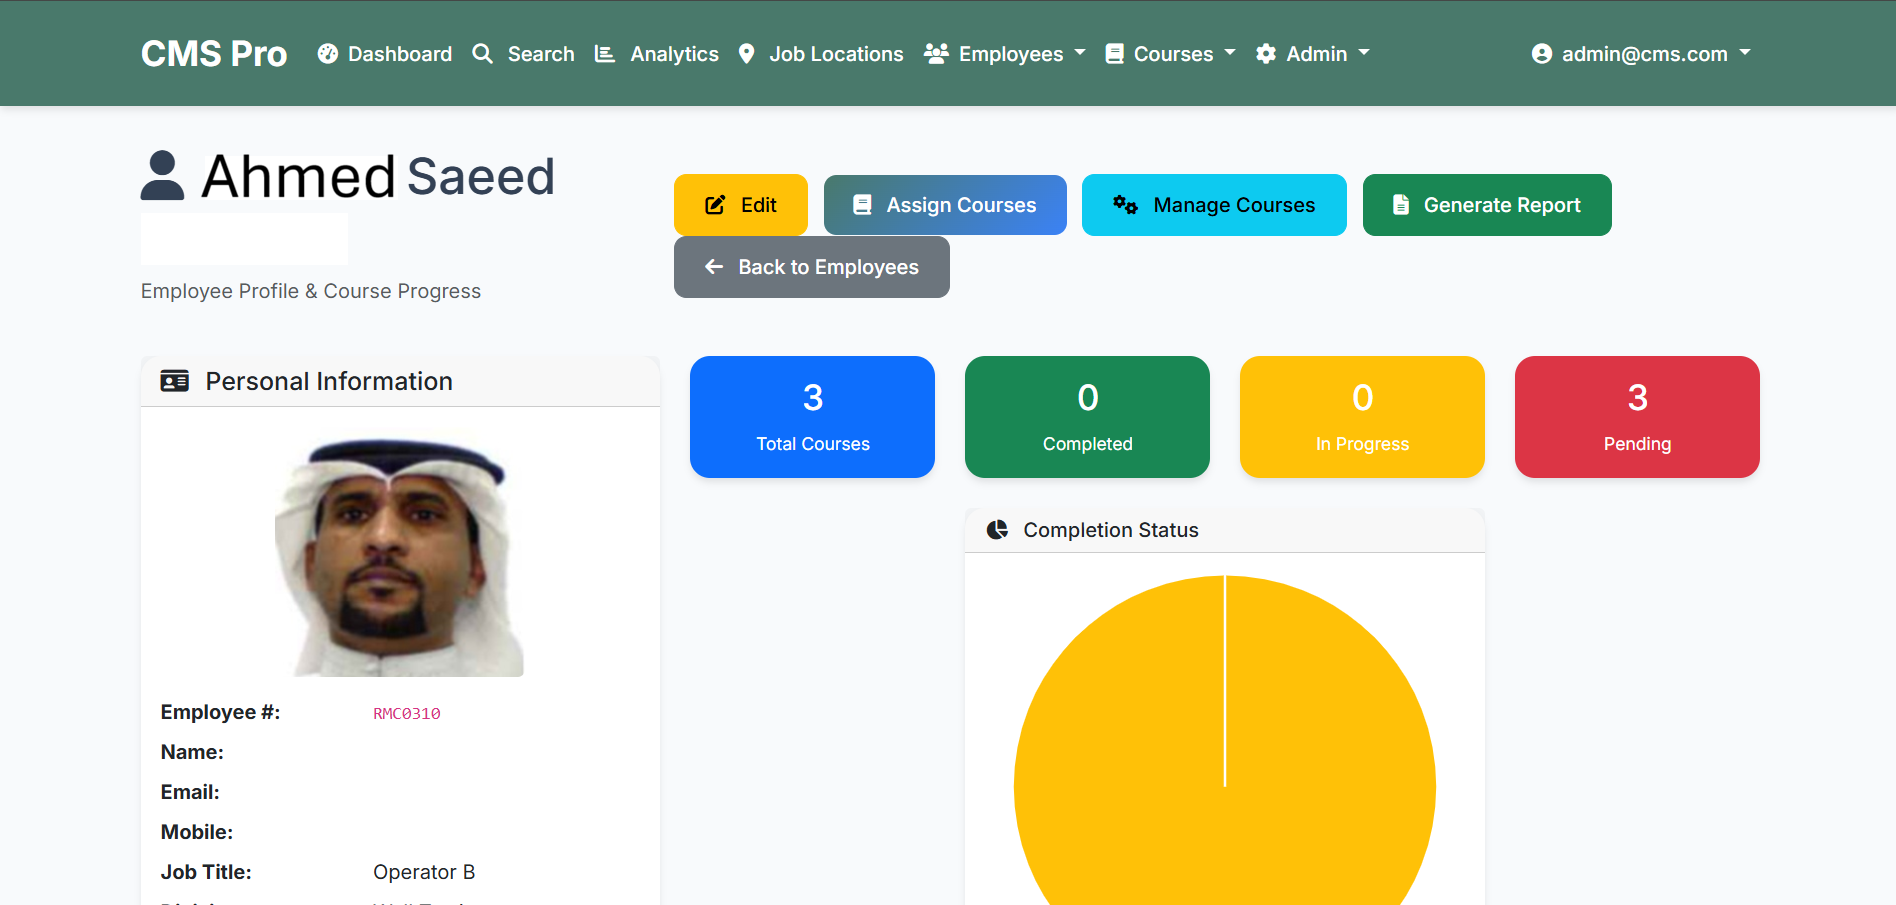Click the Personal Information header text
Screen dimensions: 1896x905
pos(329,381)
